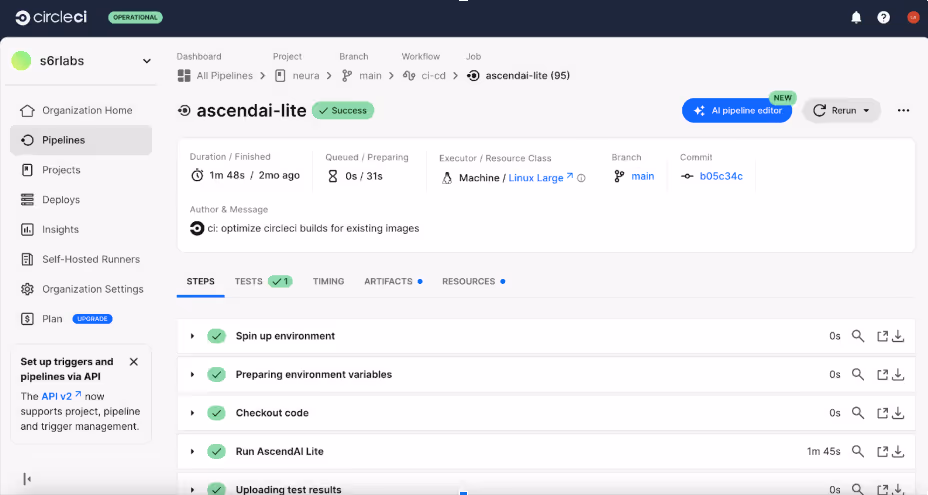
Task: Open Preparing environment variables output in new tab
Action: [x=882, y=375]
